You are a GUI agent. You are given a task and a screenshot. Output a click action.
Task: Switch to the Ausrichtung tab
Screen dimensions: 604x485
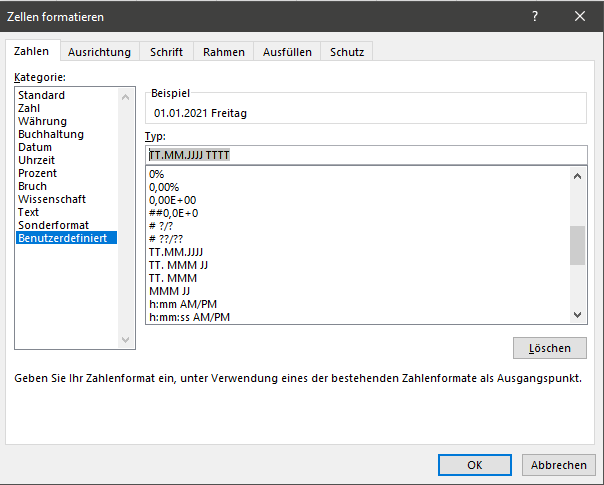click(x=99, y=52)
